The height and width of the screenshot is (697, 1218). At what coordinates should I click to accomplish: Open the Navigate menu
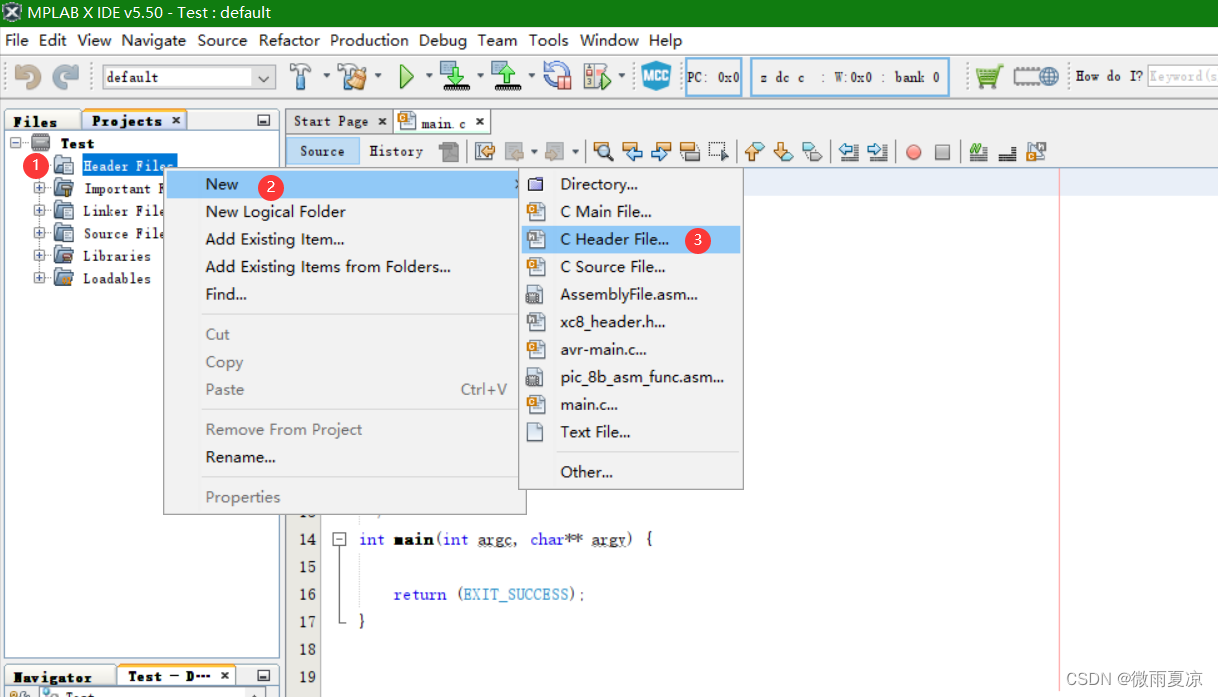click(154, 40)
